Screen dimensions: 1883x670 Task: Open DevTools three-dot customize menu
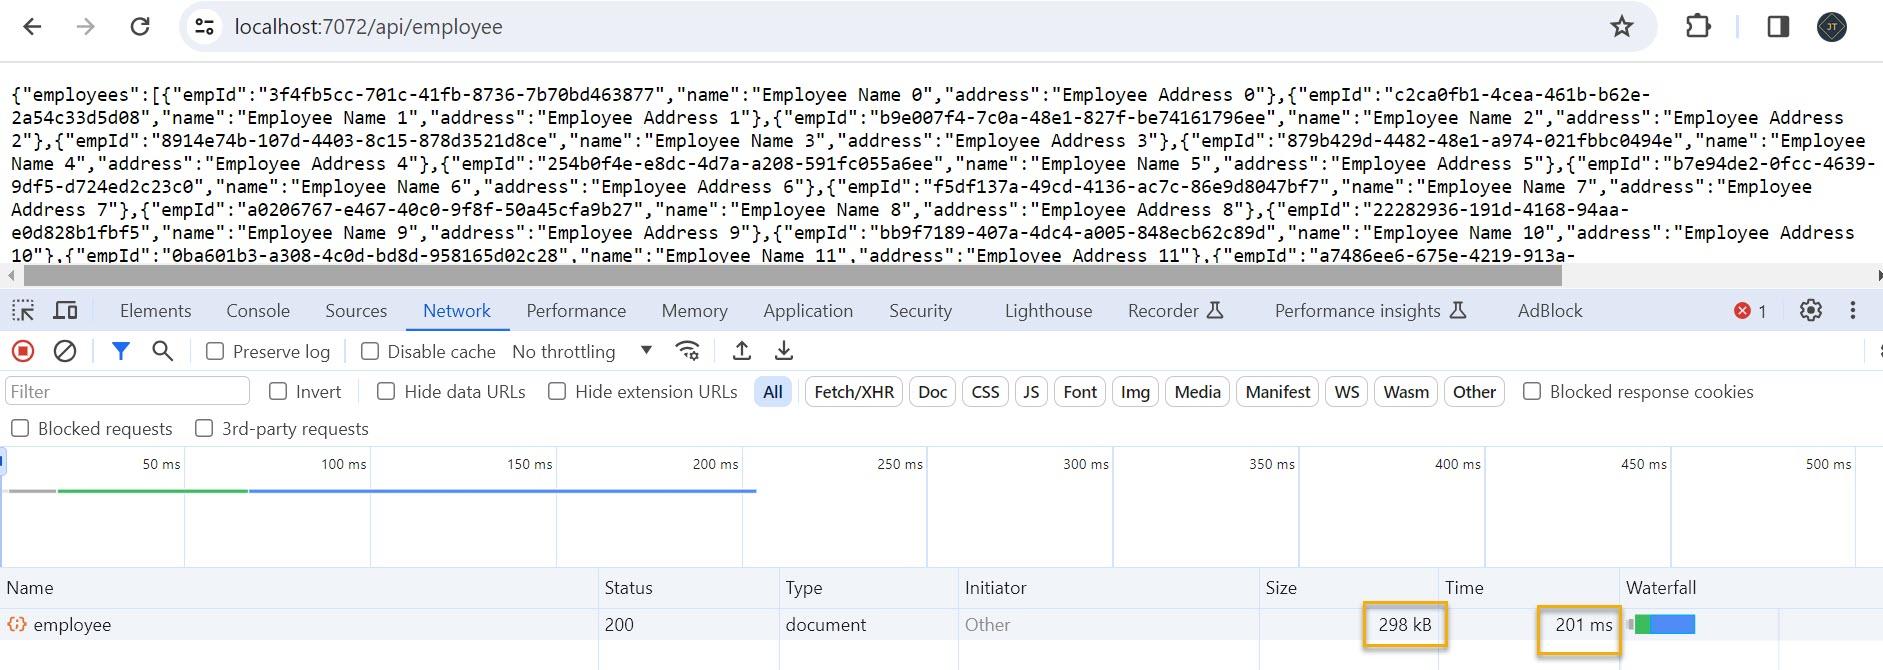[x=1853, y=311]
